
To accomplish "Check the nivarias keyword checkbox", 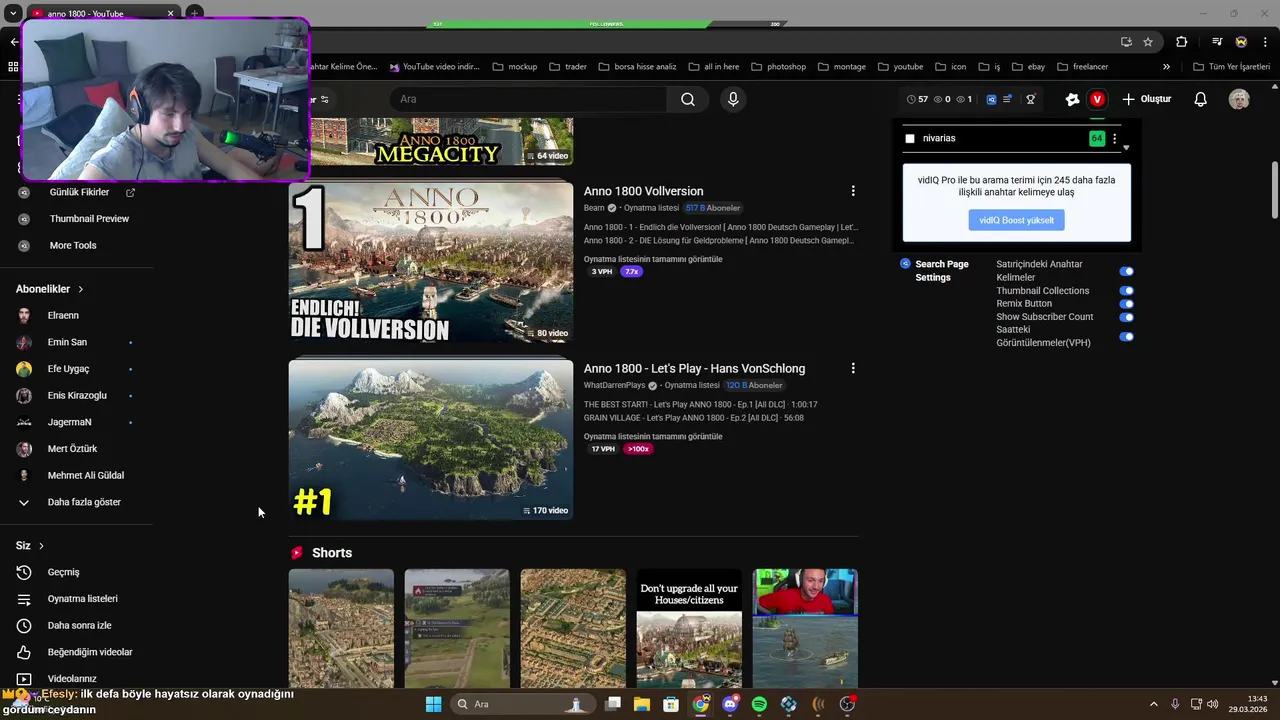I will (910, 139).
